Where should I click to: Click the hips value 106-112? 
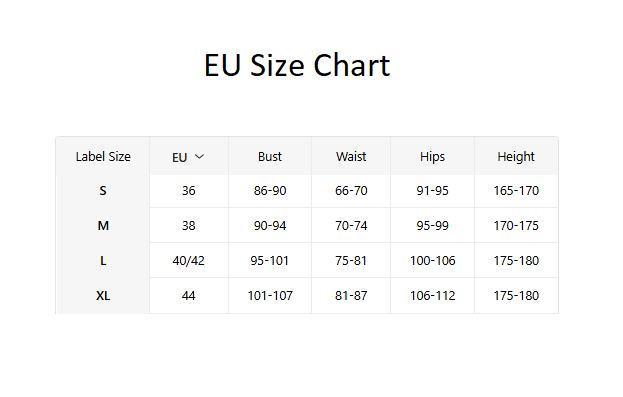(x=432, y=296)
